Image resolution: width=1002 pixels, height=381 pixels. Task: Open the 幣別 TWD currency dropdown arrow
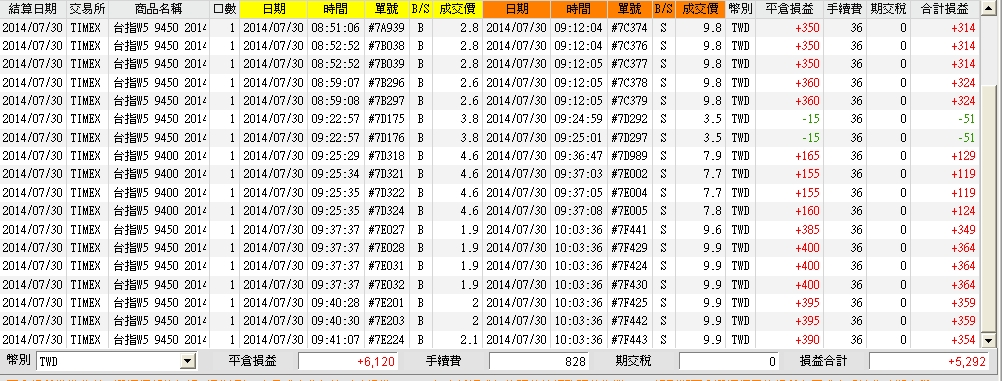tap(187, 362)
